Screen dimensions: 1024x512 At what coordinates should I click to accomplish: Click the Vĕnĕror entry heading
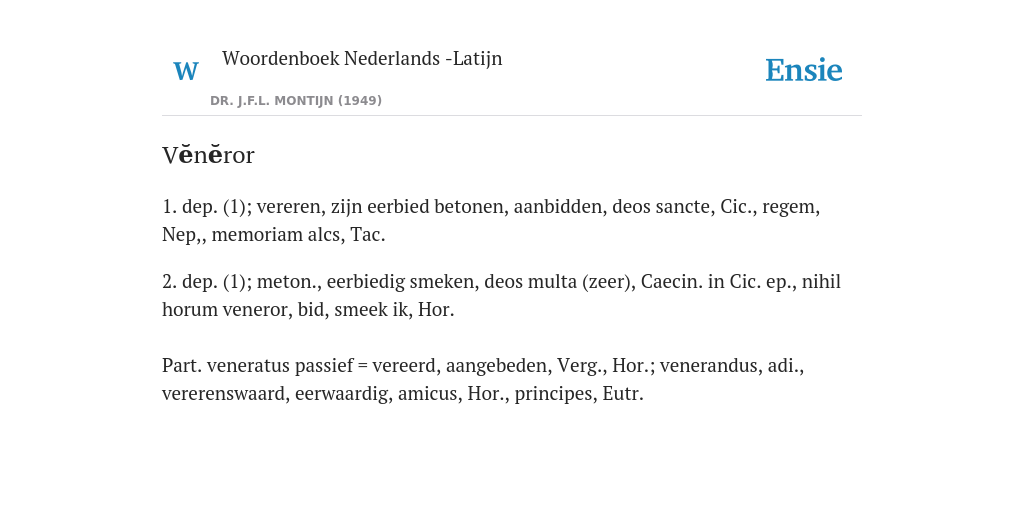(208, 155)
